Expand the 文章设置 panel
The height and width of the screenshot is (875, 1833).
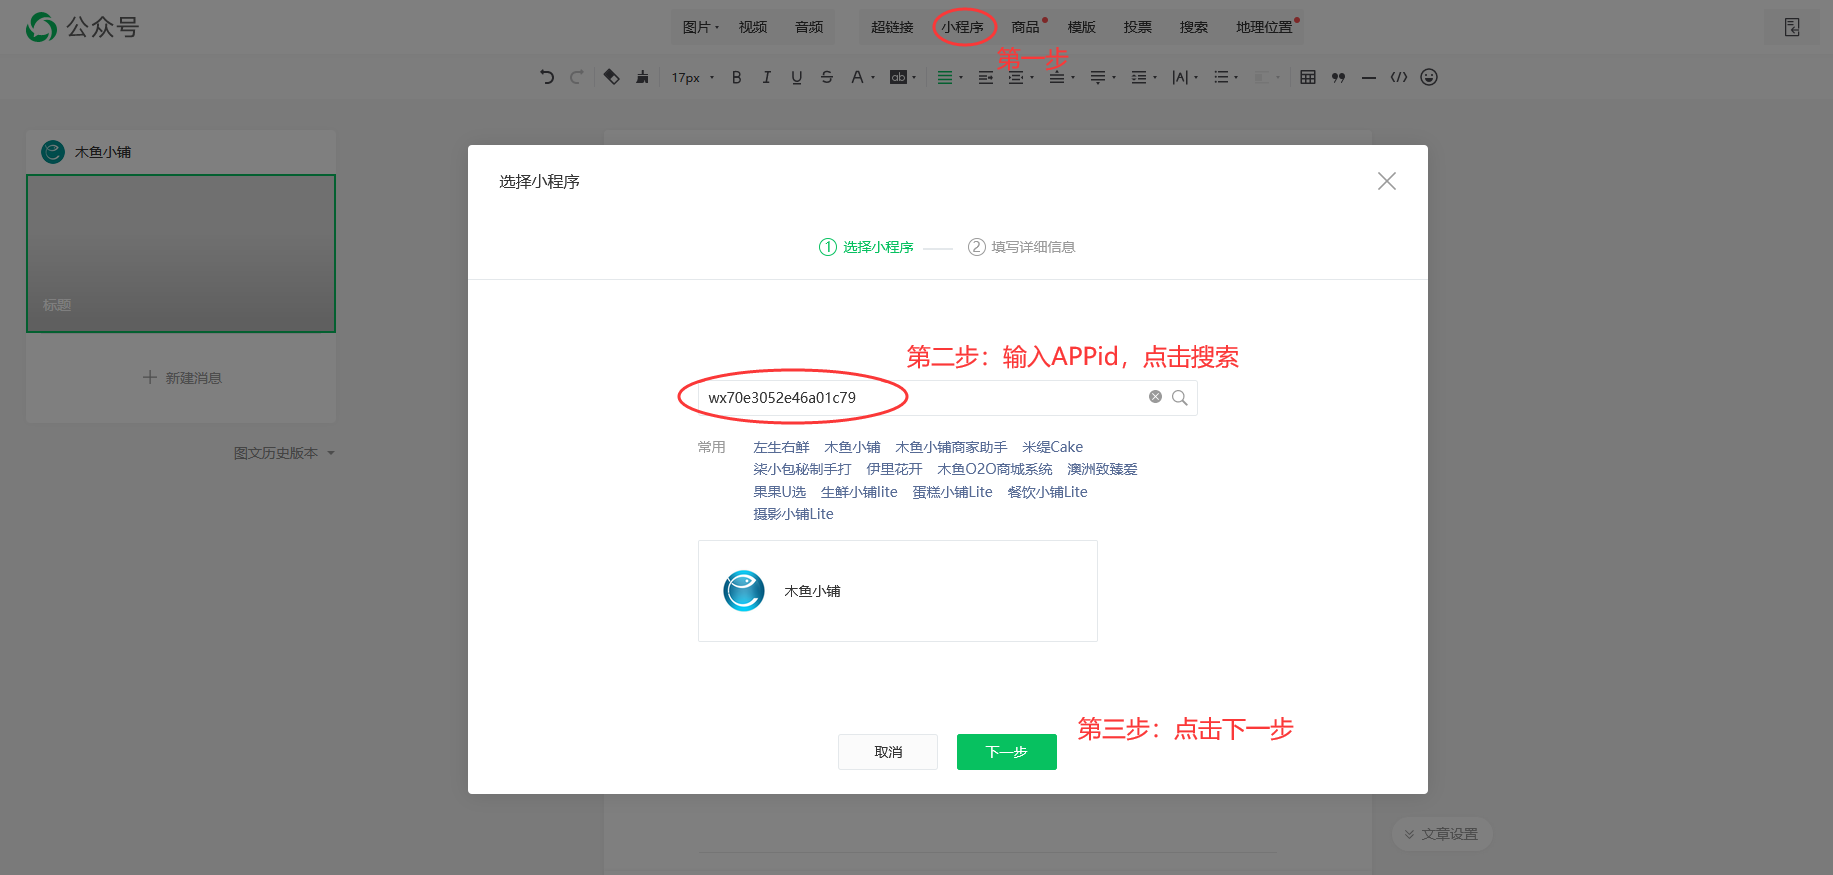click(1441, 834)
